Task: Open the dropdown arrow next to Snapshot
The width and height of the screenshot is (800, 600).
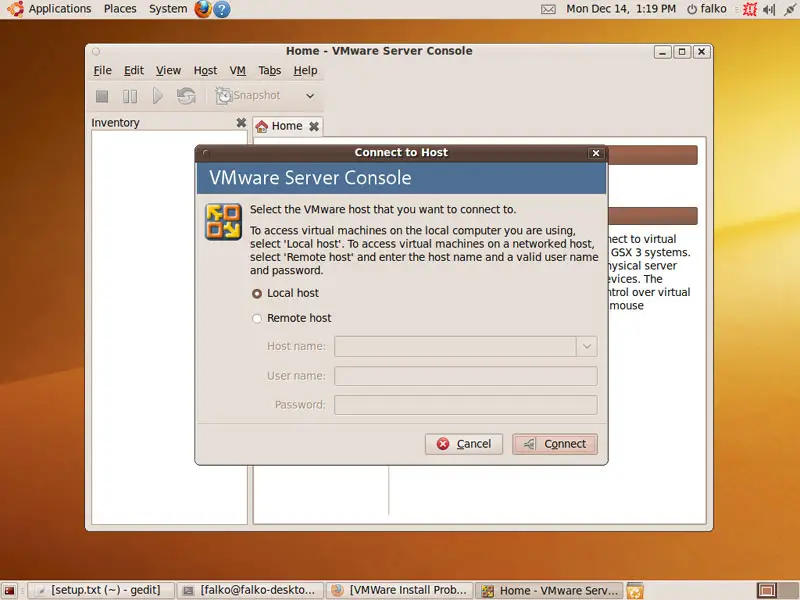Action: (310, 96)
